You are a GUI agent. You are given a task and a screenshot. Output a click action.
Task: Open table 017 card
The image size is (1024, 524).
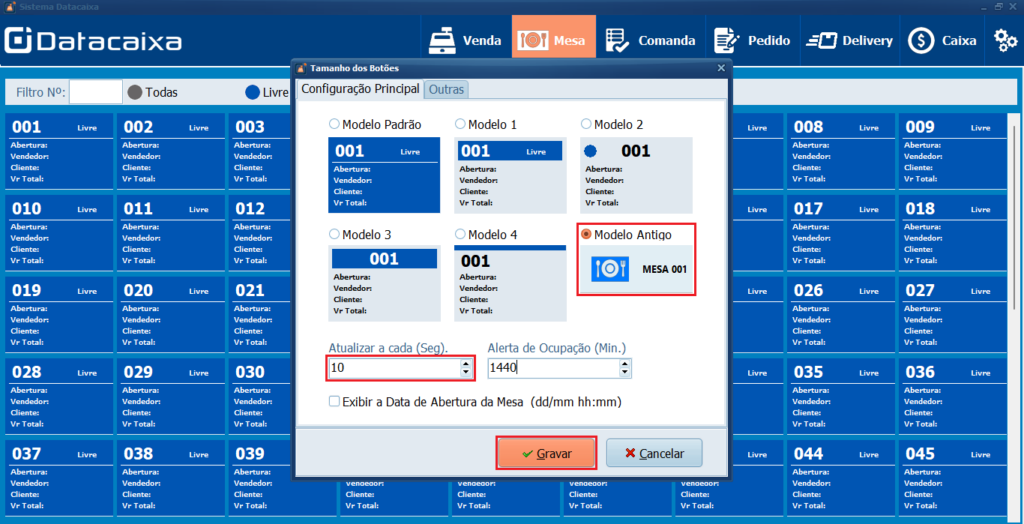click(x=841, y=234)
